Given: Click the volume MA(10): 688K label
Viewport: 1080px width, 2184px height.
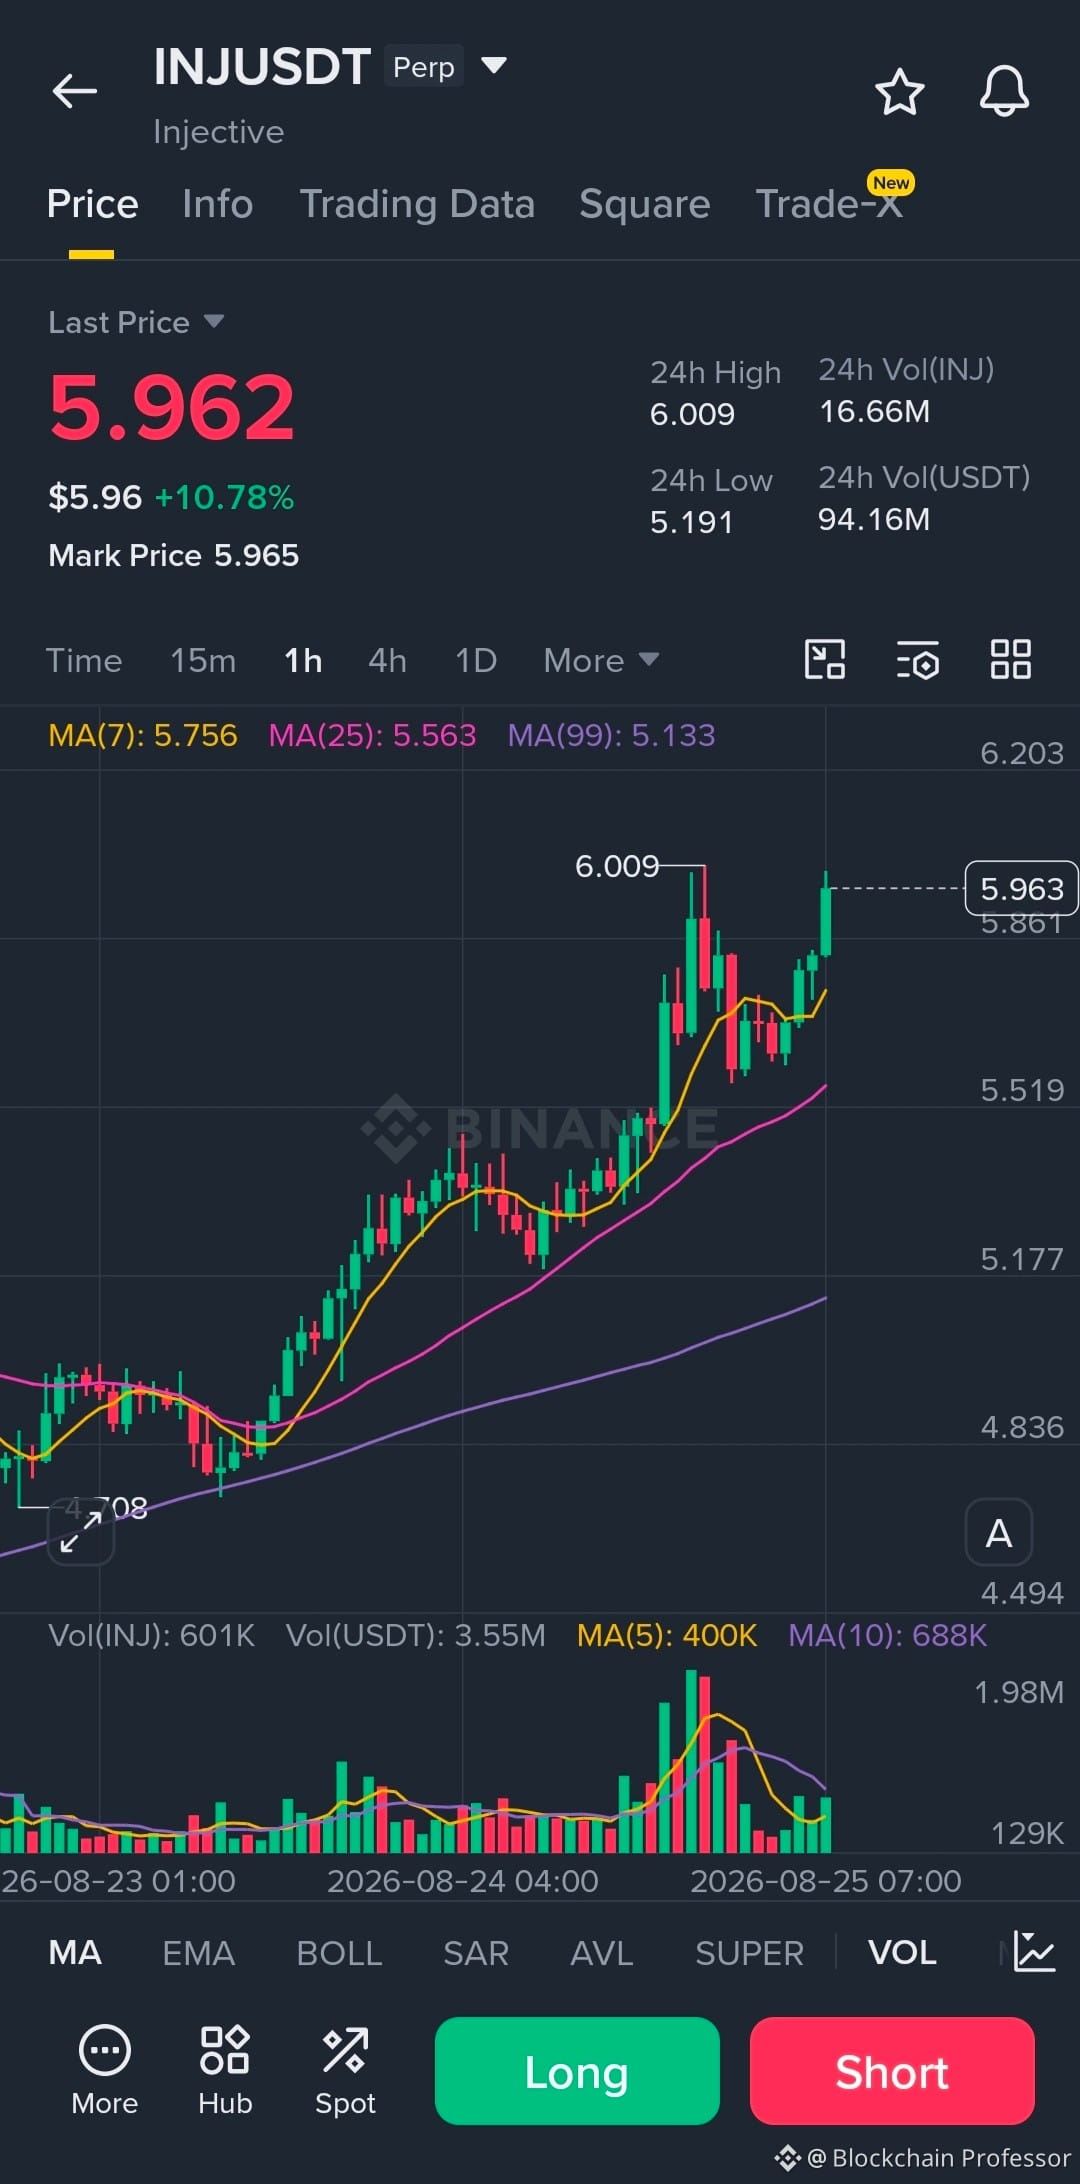Looking at the screenshot, I should 887,1635.
